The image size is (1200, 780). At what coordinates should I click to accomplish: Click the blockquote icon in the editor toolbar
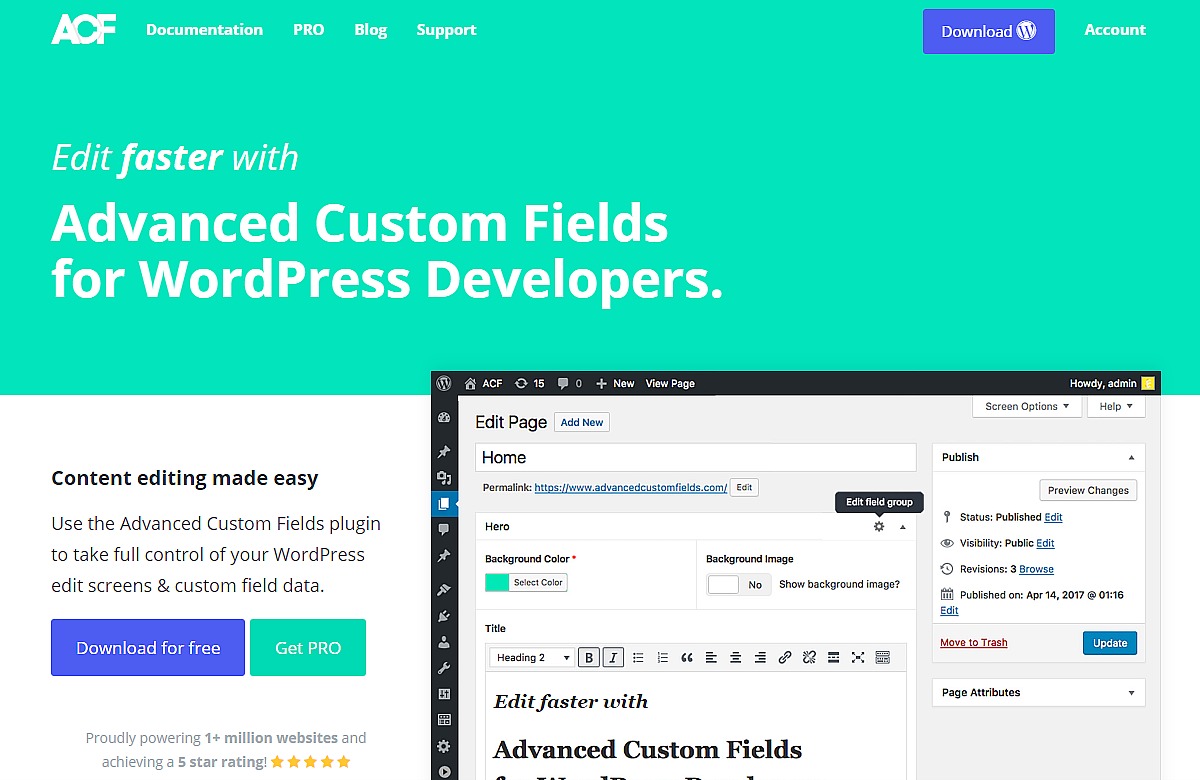pos(687,657)
